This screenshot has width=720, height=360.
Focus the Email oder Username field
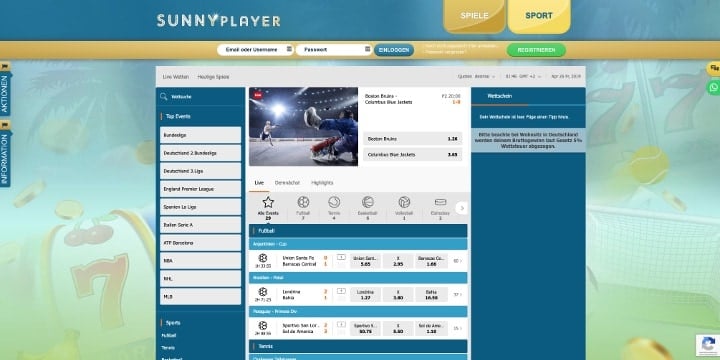[255, 50]
